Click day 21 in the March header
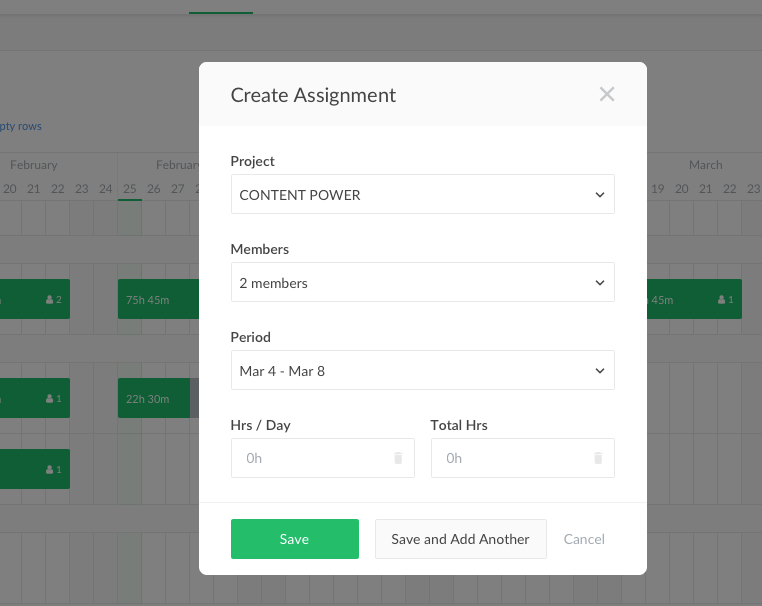The height and width of the screenshot is (606, 762). click(x=705, y=189)
